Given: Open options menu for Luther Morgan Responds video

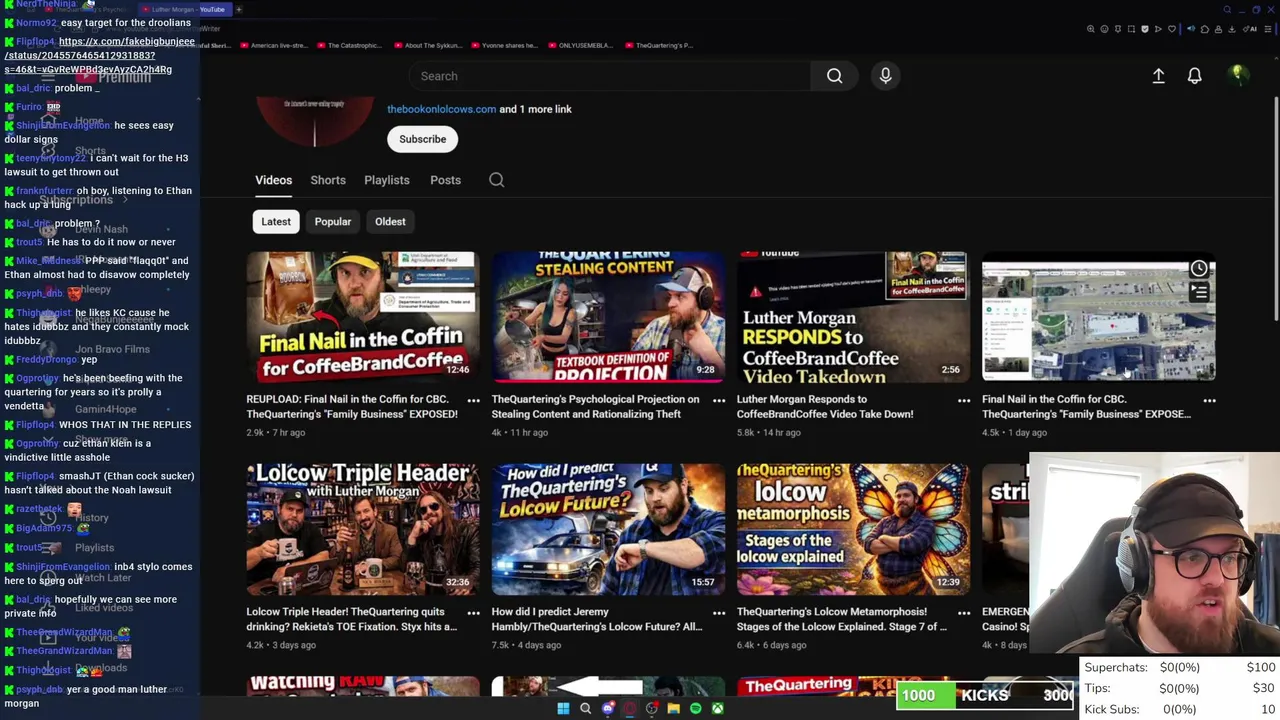Looking at the screenshot, I should click(964, 400).
